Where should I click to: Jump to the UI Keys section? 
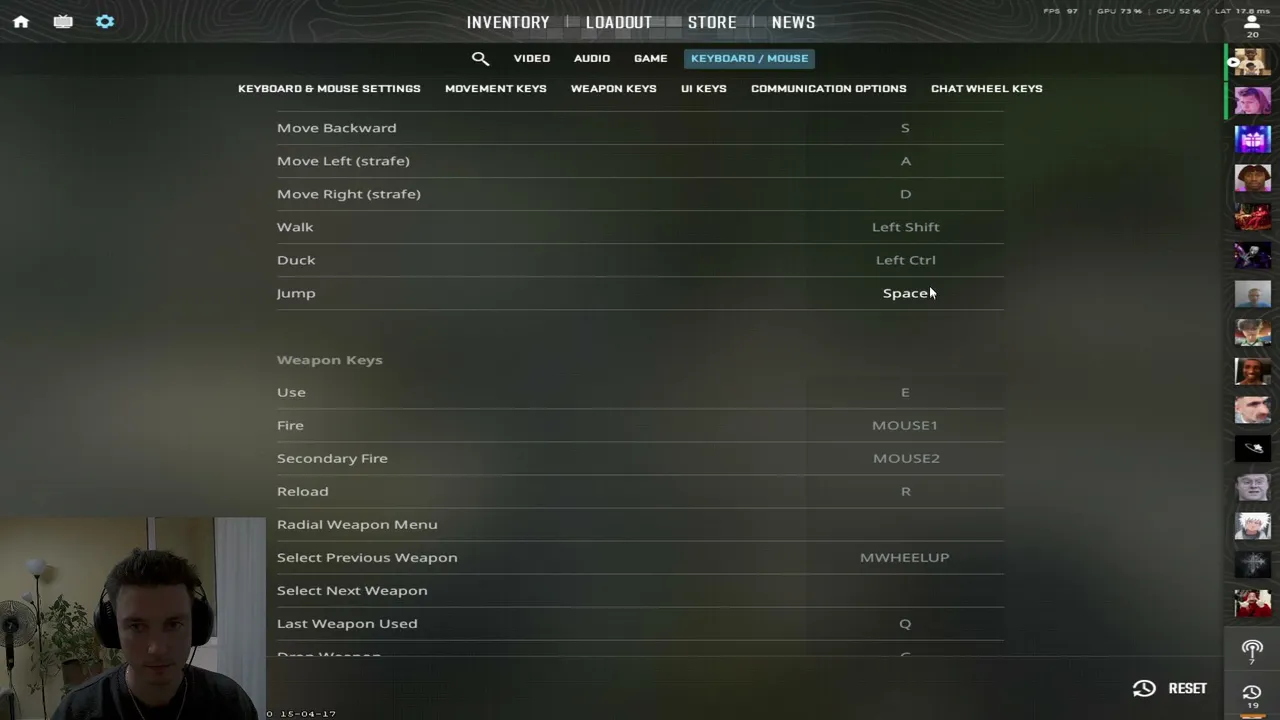[x=704, y=88]
